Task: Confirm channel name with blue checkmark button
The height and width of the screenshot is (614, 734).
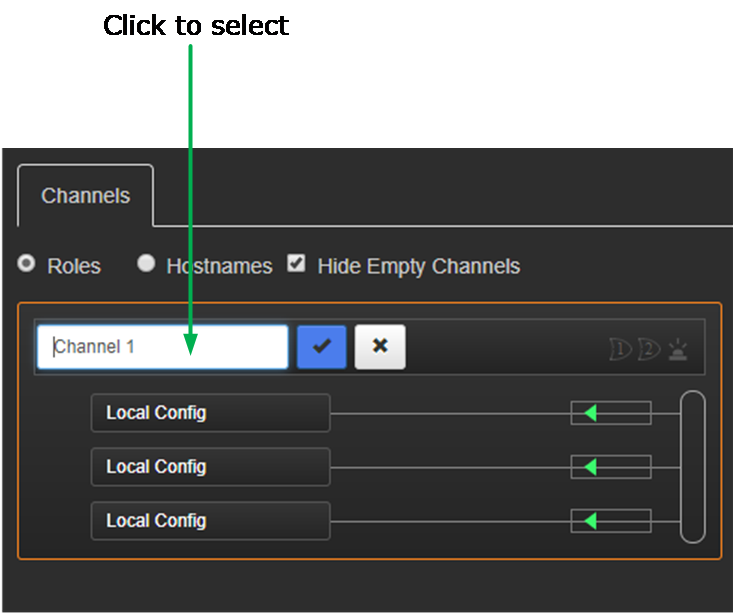Action: click(321, 347)
